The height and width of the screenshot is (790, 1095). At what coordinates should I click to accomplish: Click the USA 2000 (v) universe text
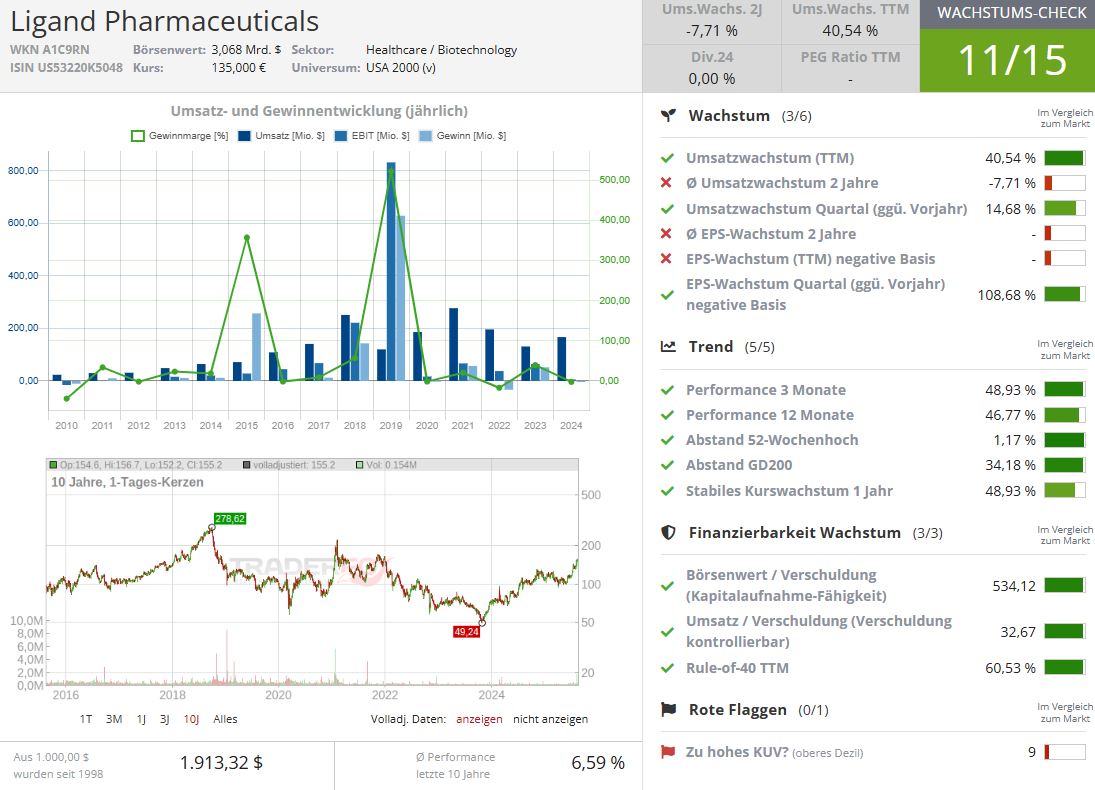point(401,68)
